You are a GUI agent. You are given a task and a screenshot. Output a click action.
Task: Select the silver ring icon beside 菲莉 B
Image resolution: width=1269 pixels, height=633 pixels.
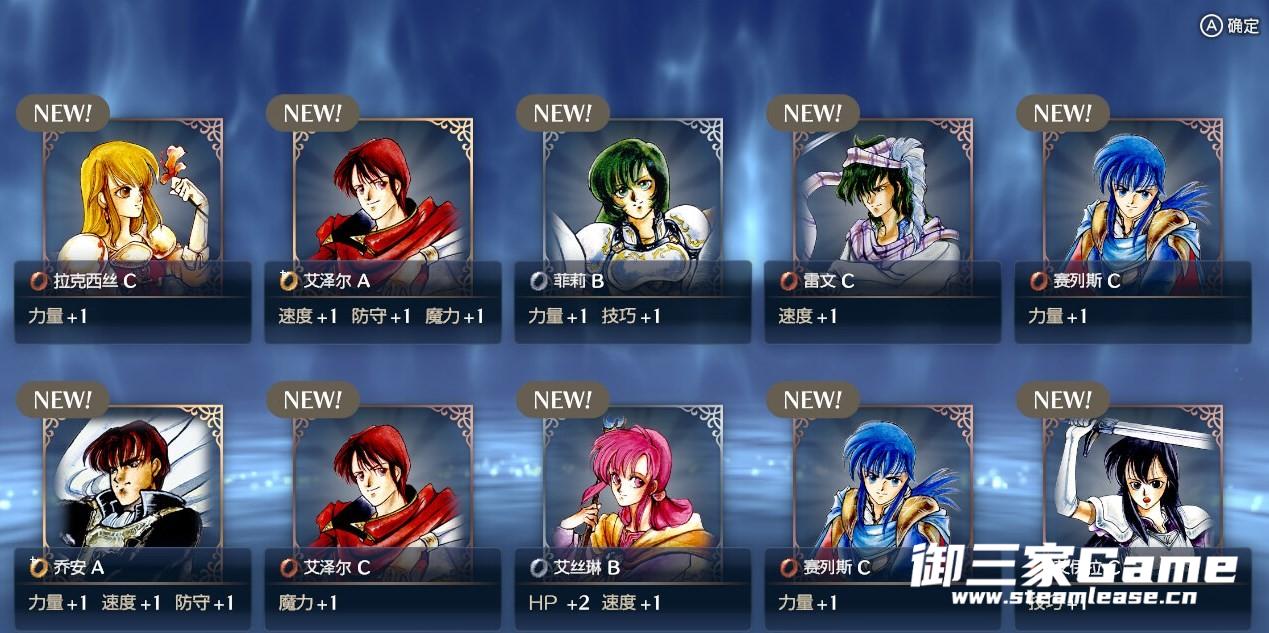(538, 281)
